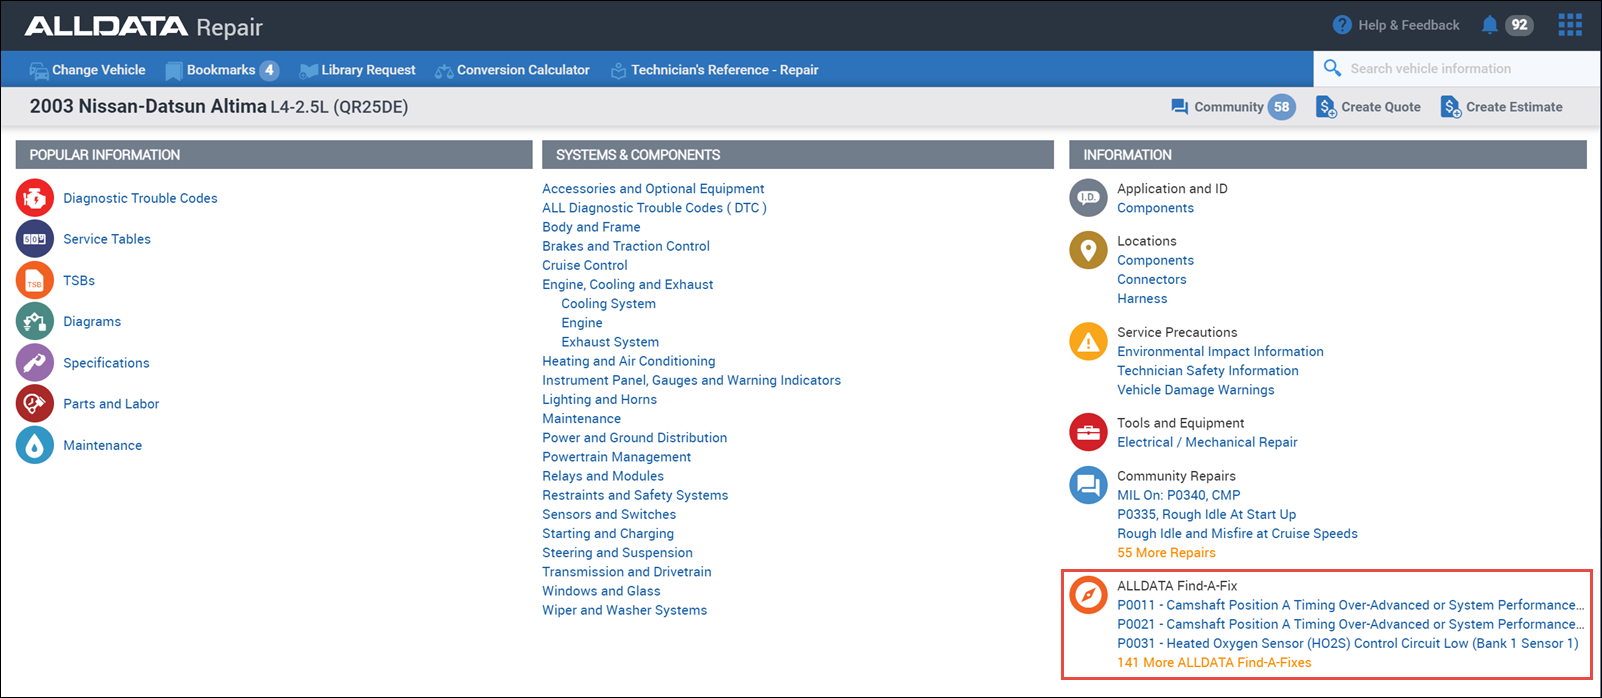Screen dimensions: 1602x698
Task: Open Engine, Cooling and Exhaust category
Action: coord(627,285)
